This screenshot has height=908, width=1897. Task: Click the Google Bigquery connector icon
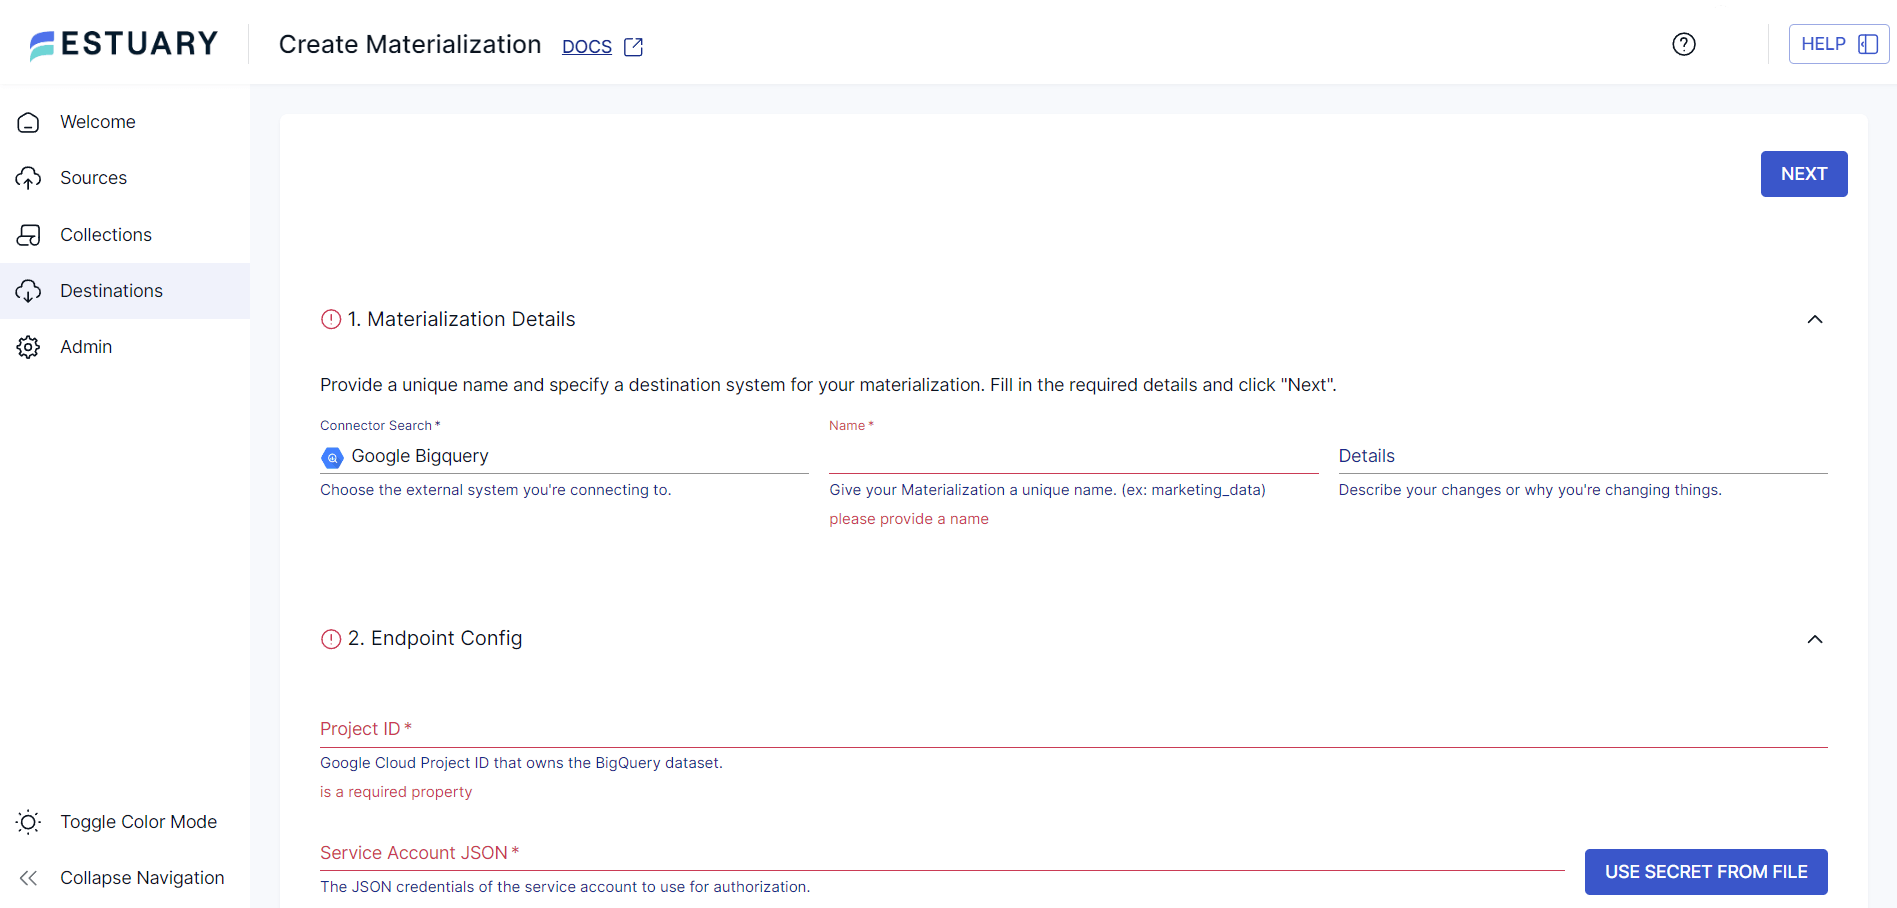coord(332,457)
